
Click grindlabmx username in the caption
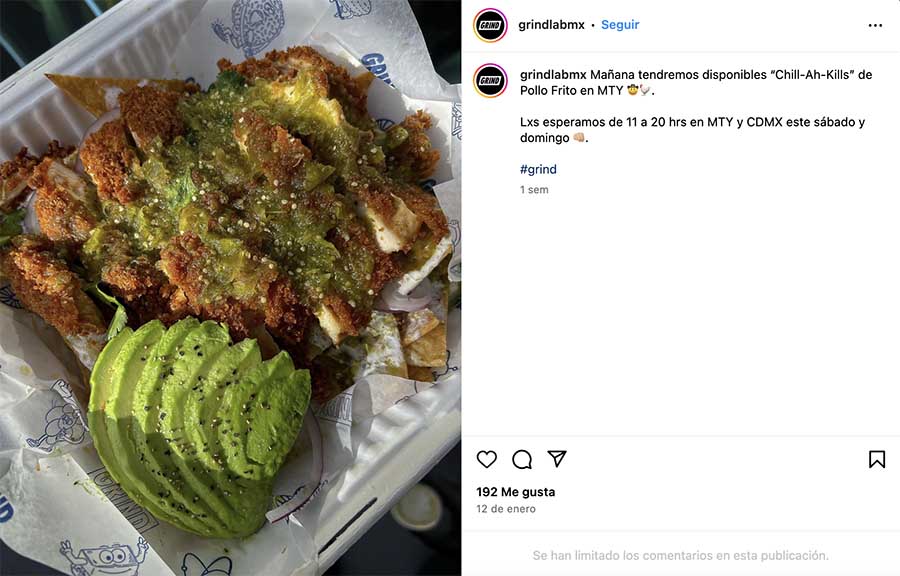[x=553, y=75]
